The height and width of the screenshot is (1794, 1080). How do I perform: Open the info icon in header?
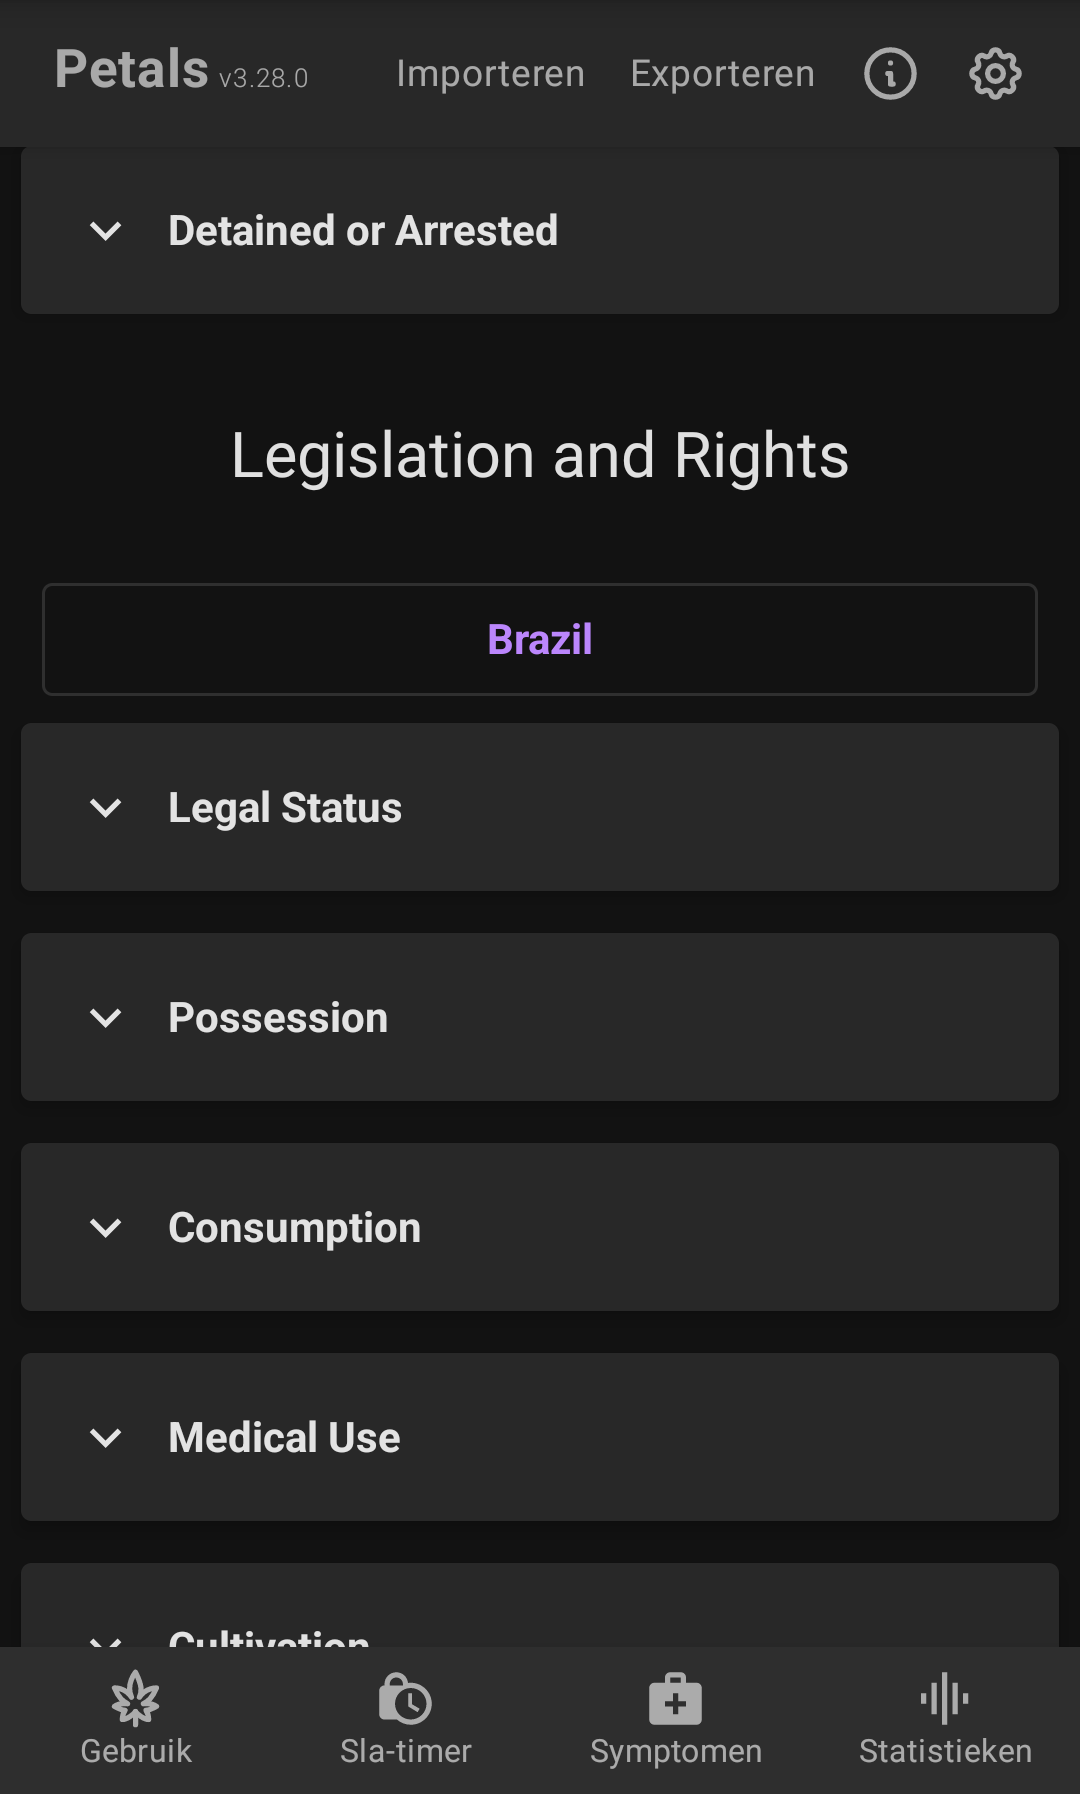pyautogui.click(x=890, y=74)
